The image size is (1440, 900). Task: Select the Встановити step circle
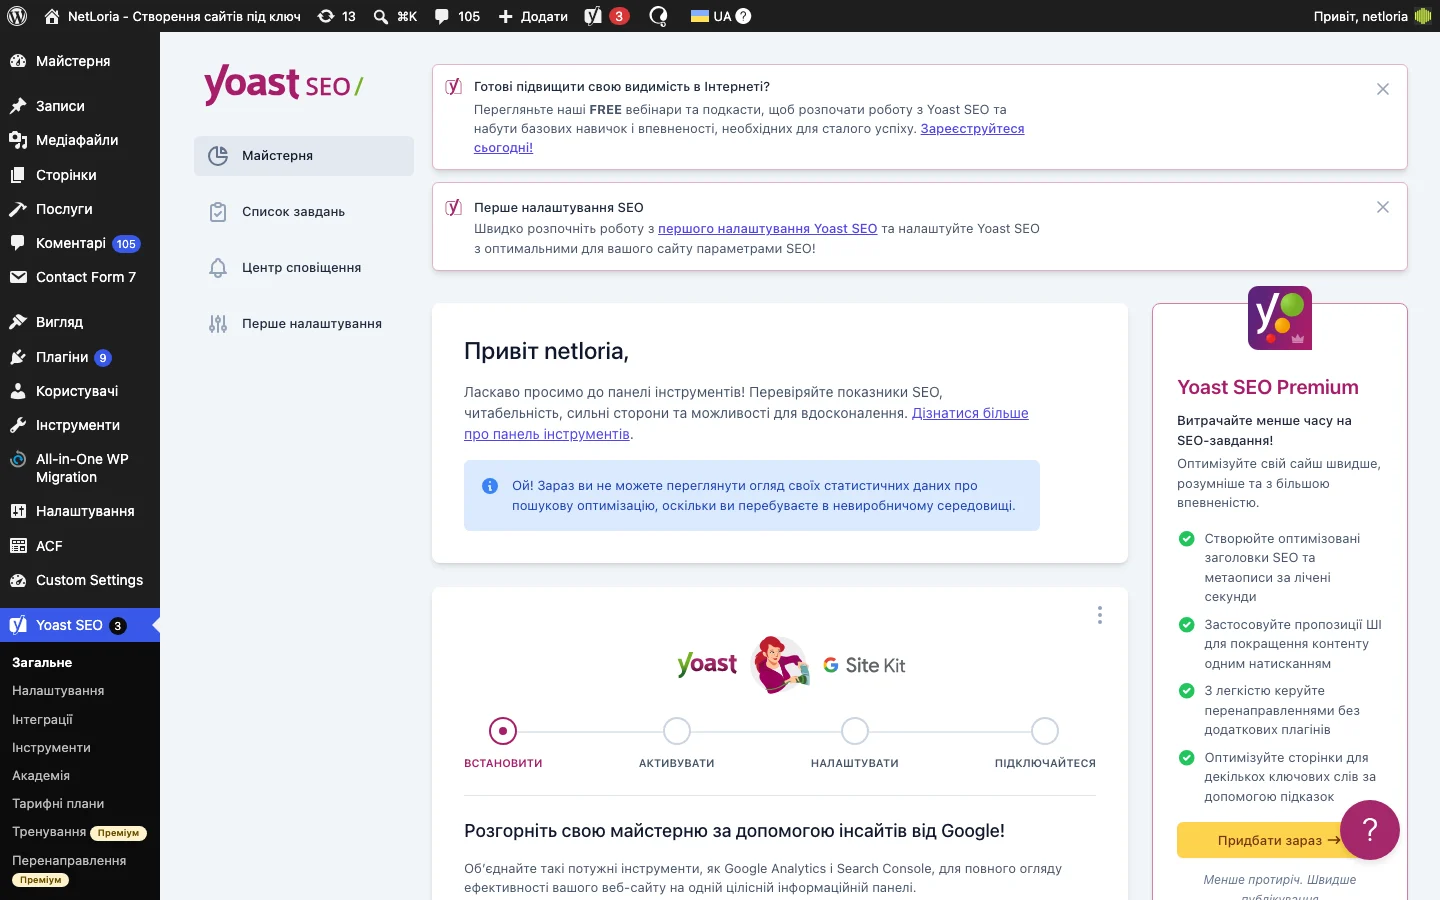(x=503, y=731)
